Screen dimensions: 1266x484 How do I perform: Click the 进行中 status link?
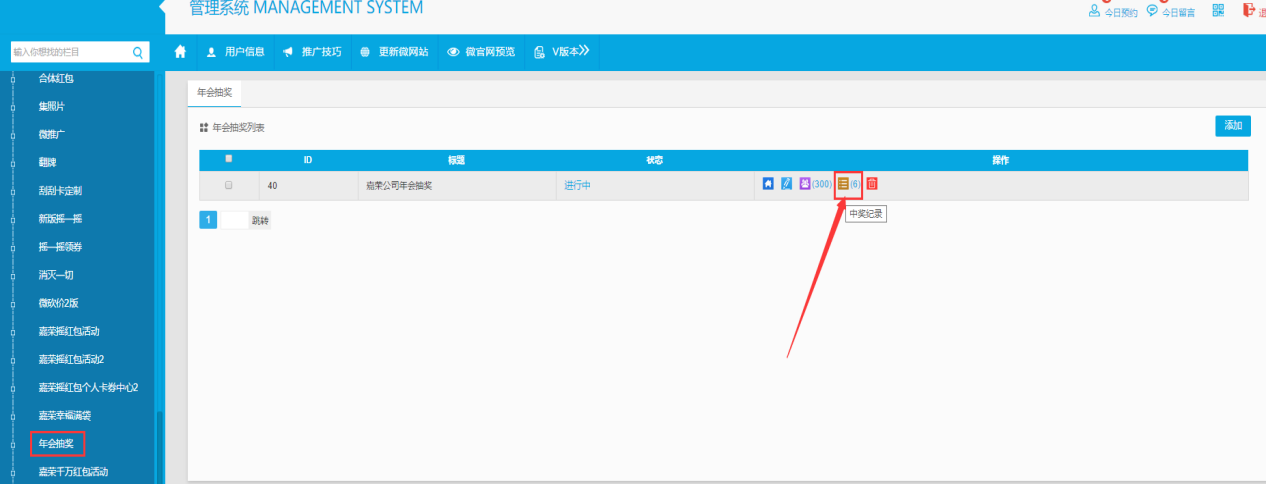click(x=577, y=185)
